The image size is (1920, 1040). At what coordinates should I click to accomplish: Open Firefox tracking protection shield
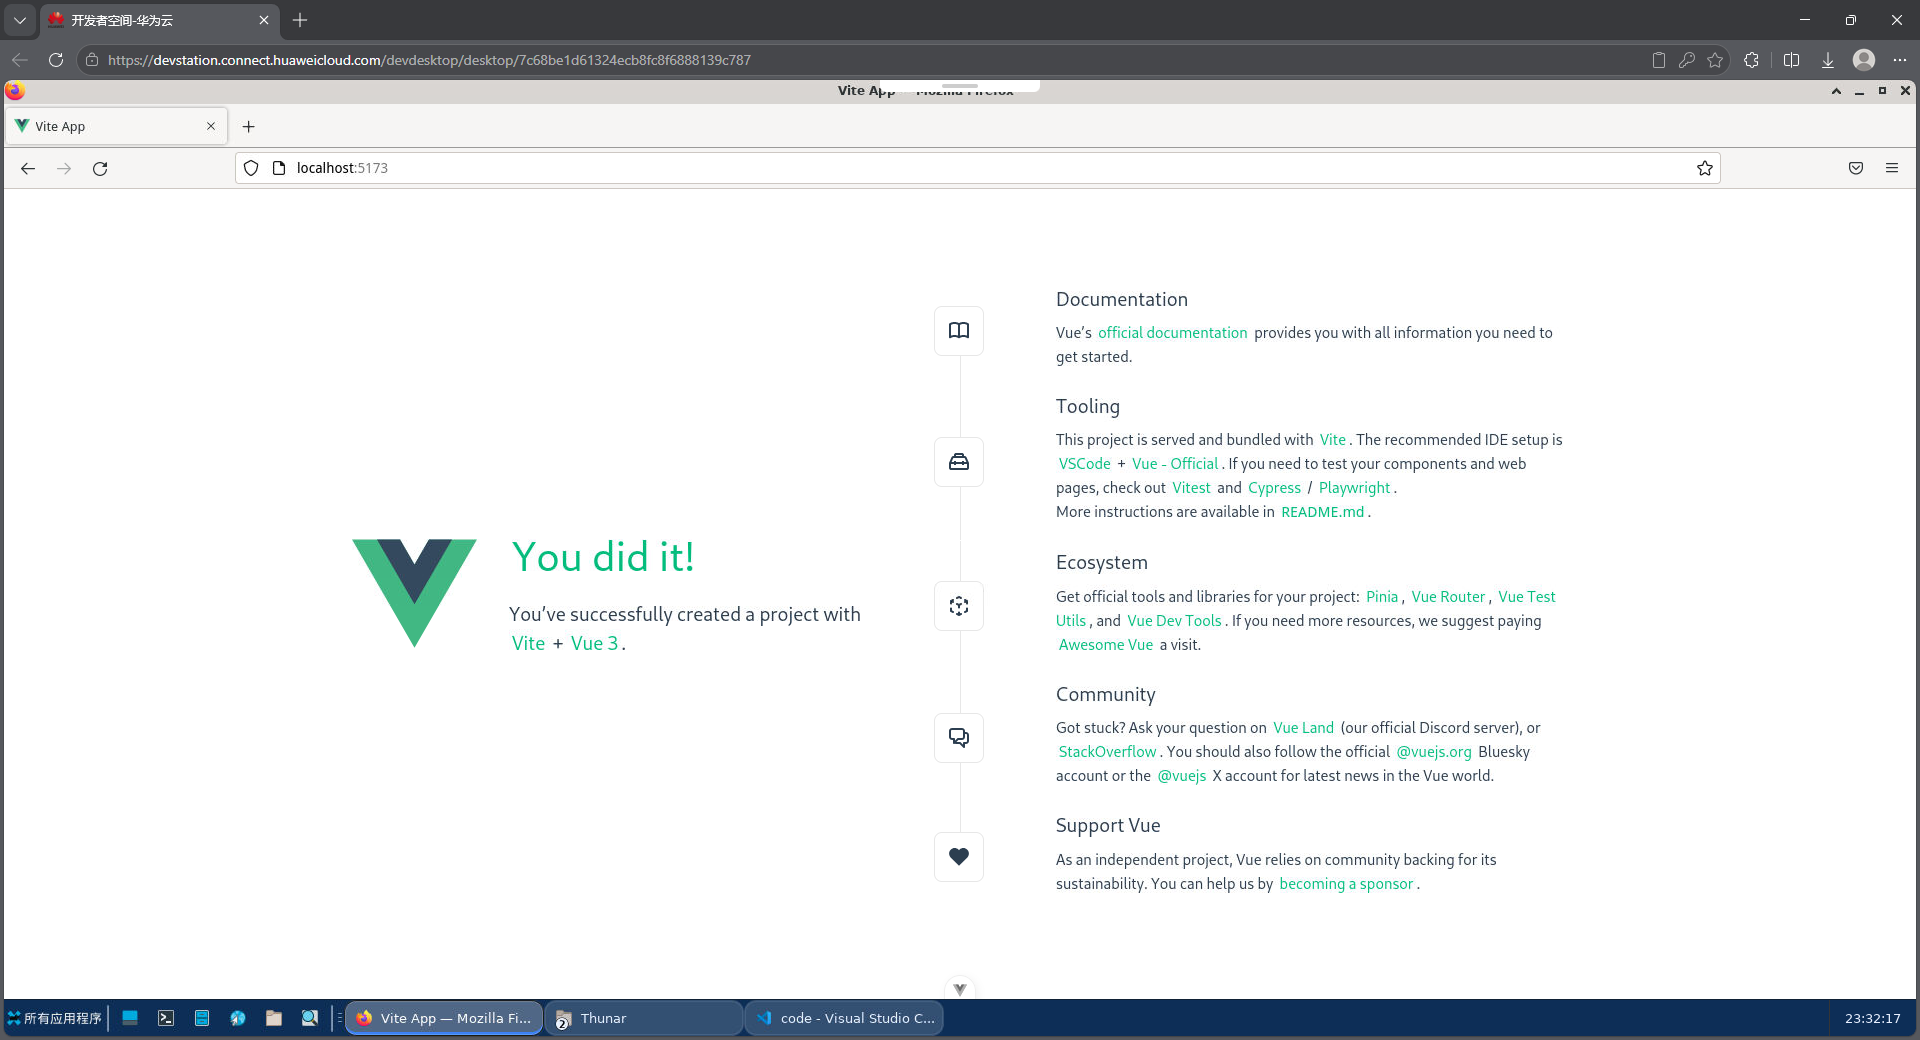pos(251,168)
